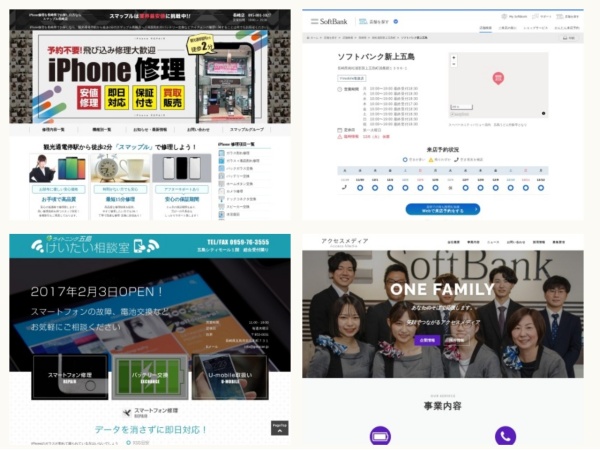This screenshot has height=450, width=600.
Task: Click the 'ソフトバンク新上五島' store heading
Action: click(x=376, y=57)
